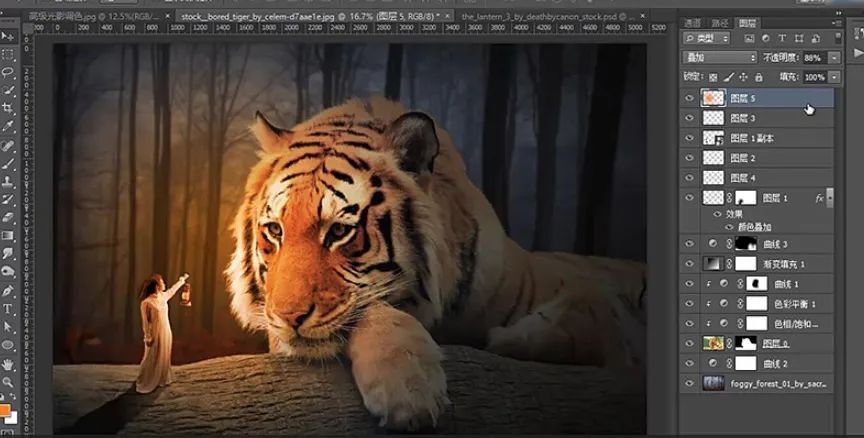
Task: Click the 曲线 1 layer mask thumbnail
Action: (x=758, y=285)
